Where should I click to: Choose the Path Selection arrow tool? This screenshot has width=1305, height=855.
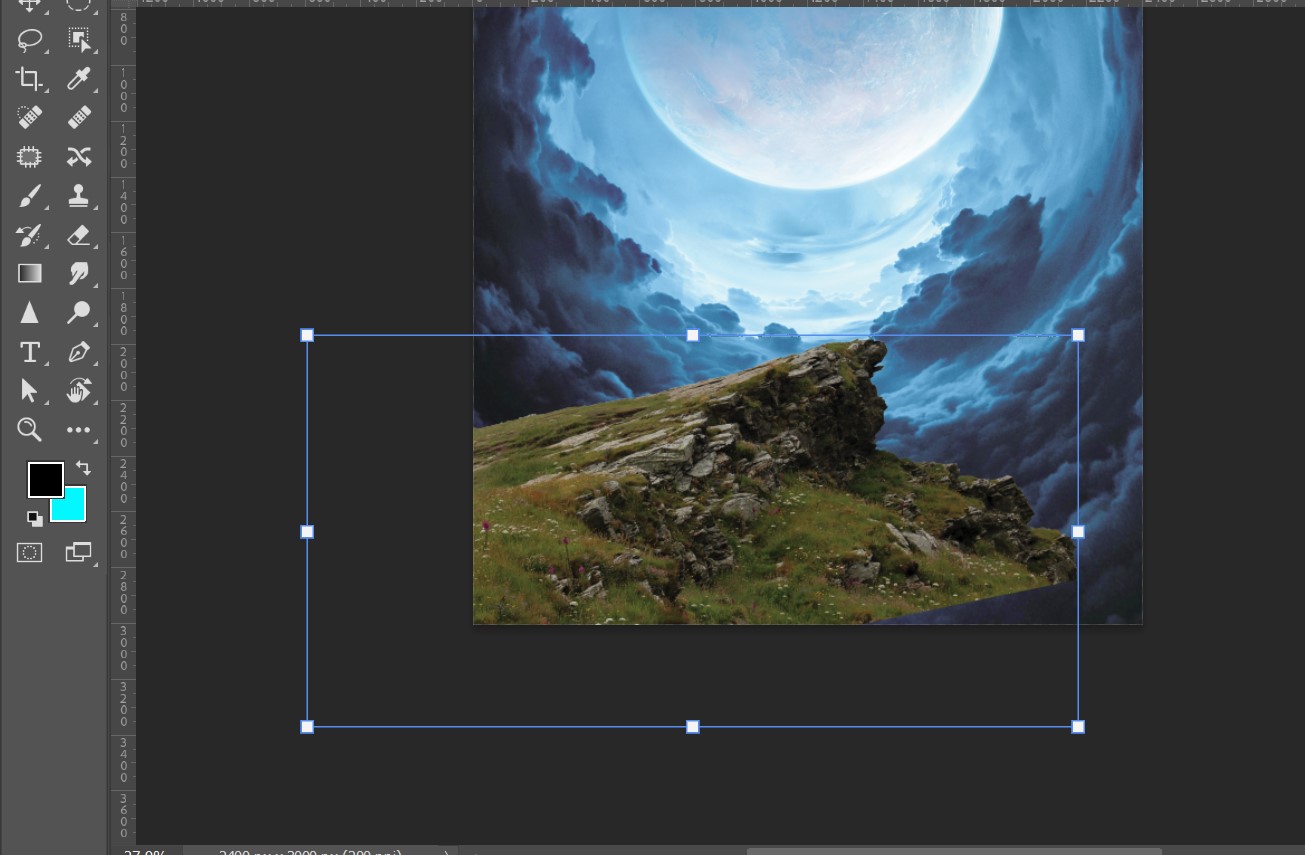30,391
